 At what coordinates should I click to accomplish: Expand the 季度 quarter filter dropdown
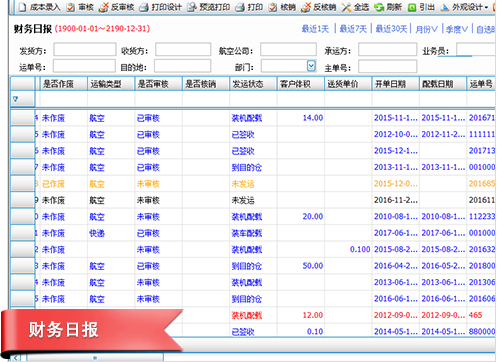point(457,29)
